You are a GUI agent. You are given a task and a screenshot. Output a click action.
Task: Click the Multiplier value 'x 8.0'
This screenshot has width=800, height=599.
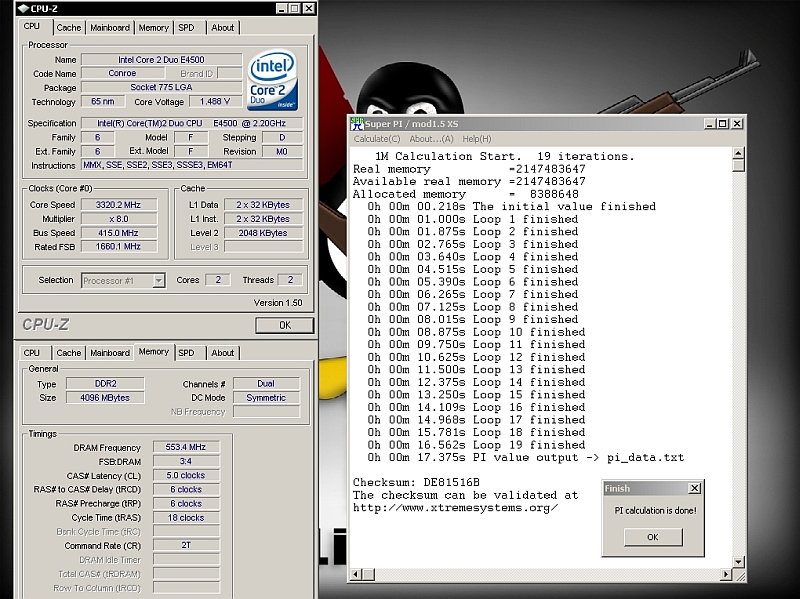118,219
